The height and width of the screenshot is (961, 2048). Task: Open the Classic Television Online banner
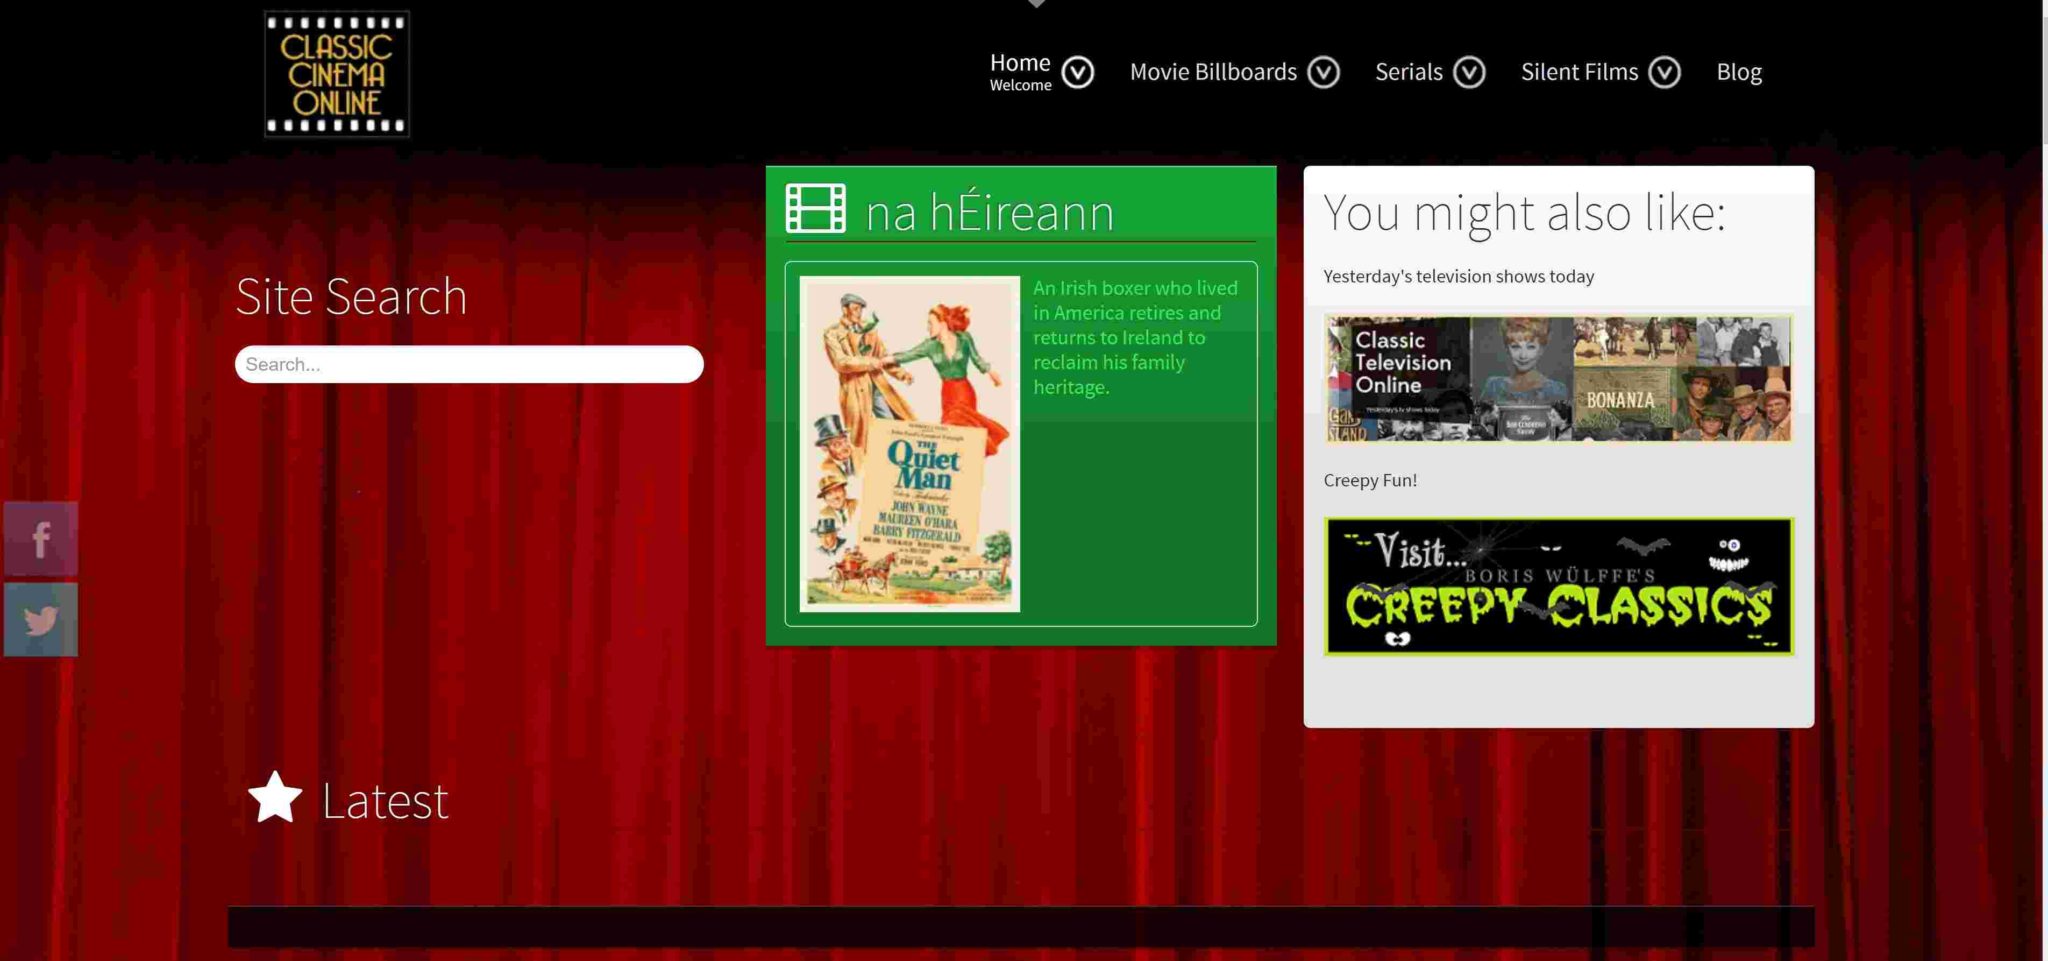1557,378
